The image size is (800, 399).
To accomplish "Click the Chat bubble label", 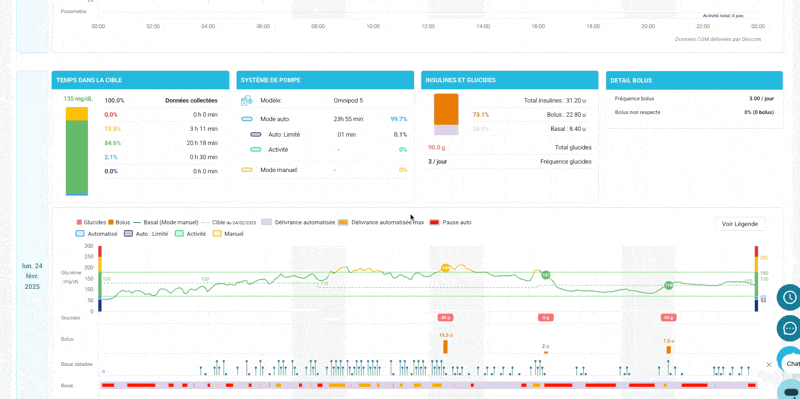I will (793, 364).
